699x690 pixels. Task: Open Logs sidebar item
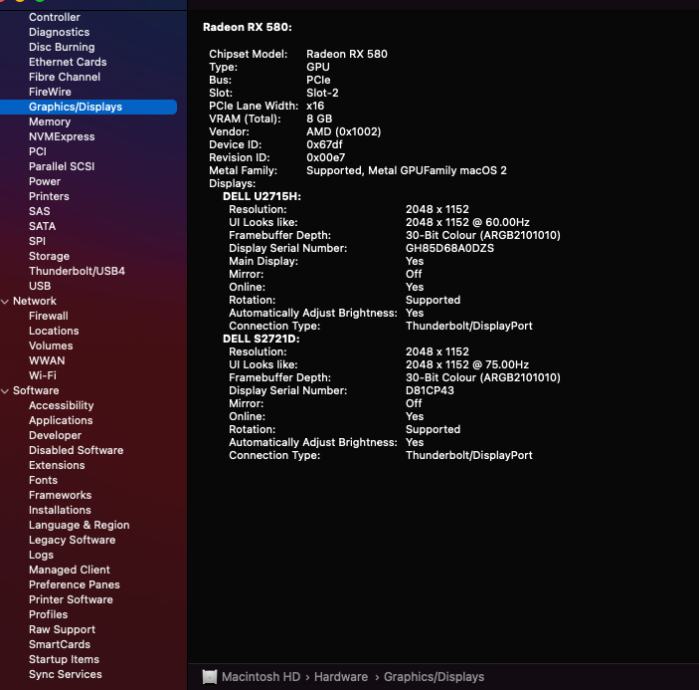coord(41,555)
